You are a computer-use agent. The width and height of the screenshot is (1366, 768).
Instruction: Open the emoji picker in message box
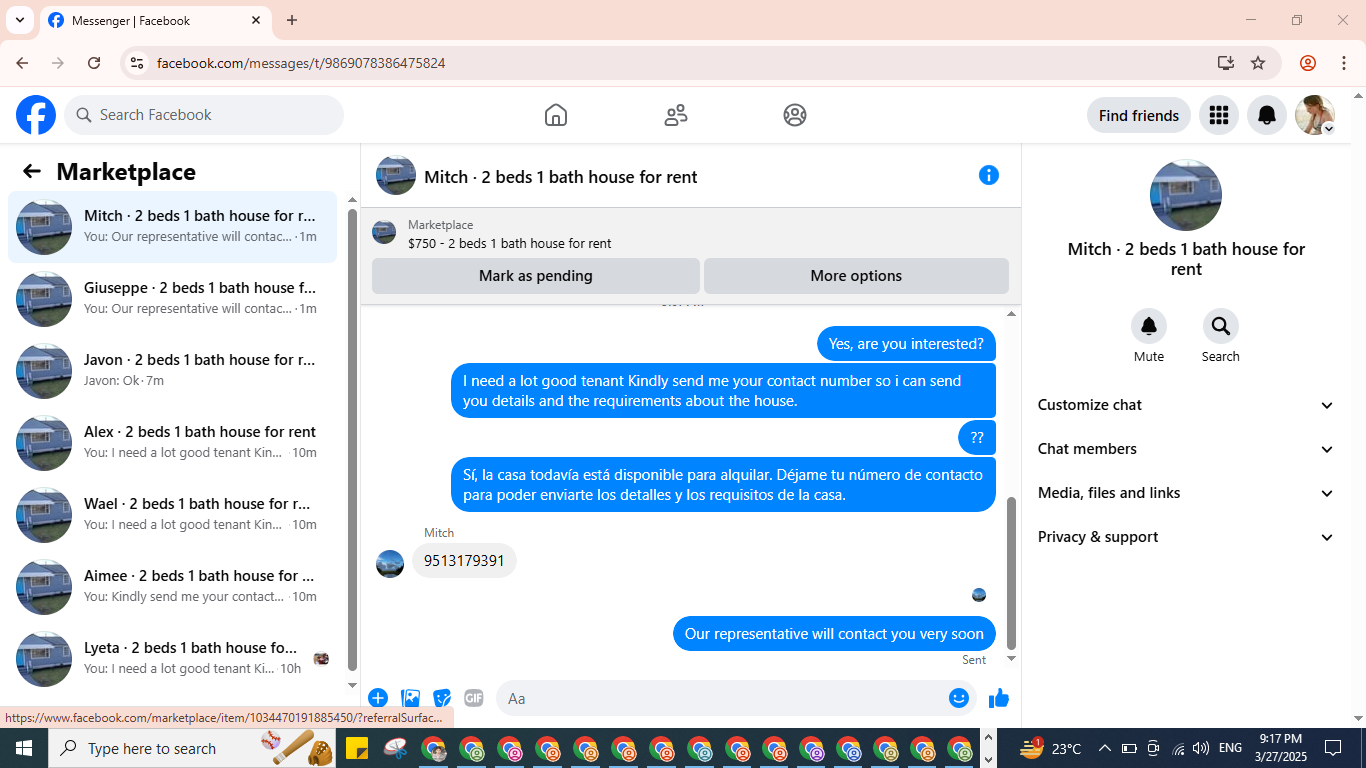[x=959, y=698]
